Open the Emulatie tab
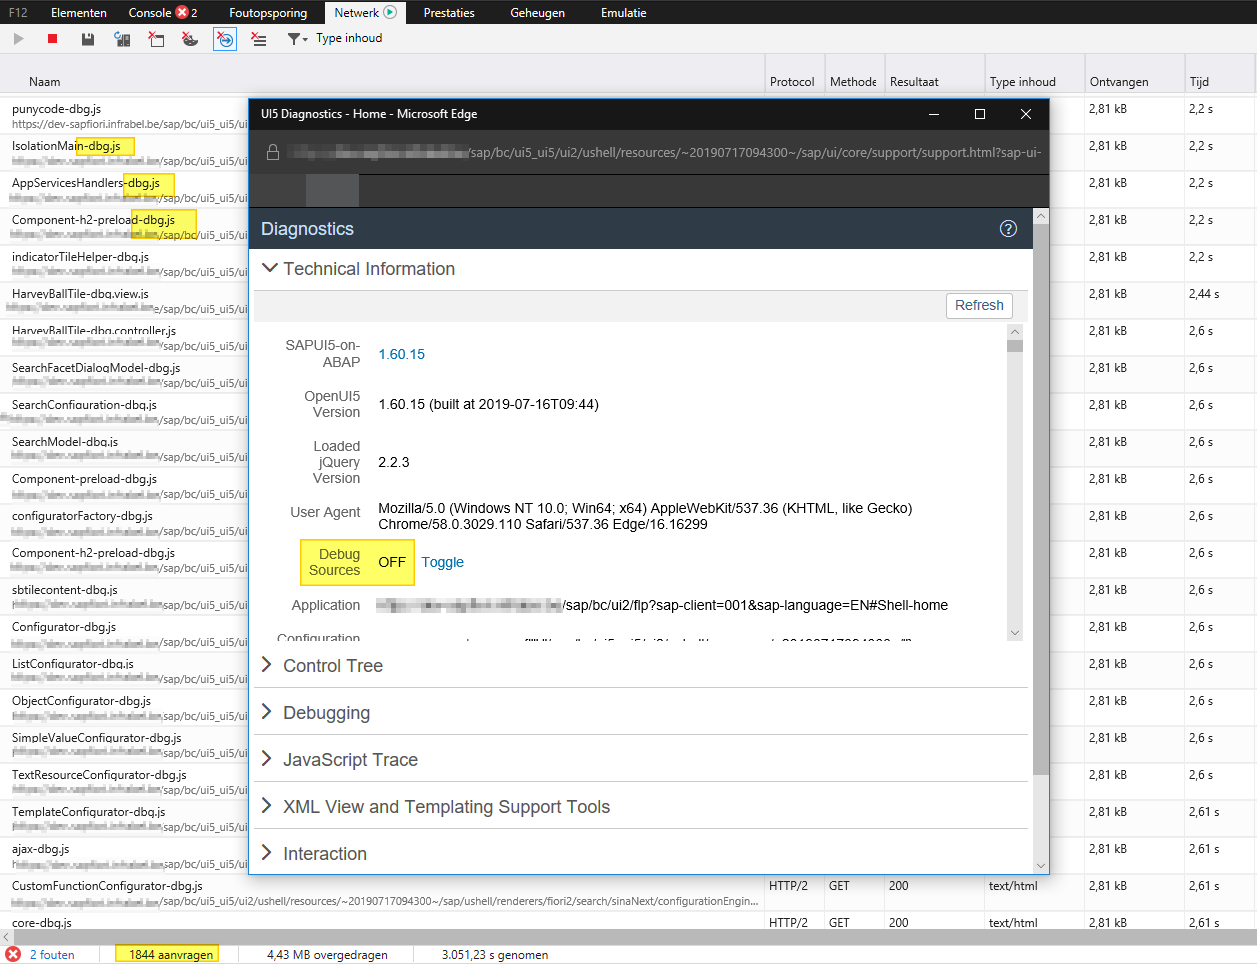The width and height of the screenshot is (1257, 964). [624, 13]
